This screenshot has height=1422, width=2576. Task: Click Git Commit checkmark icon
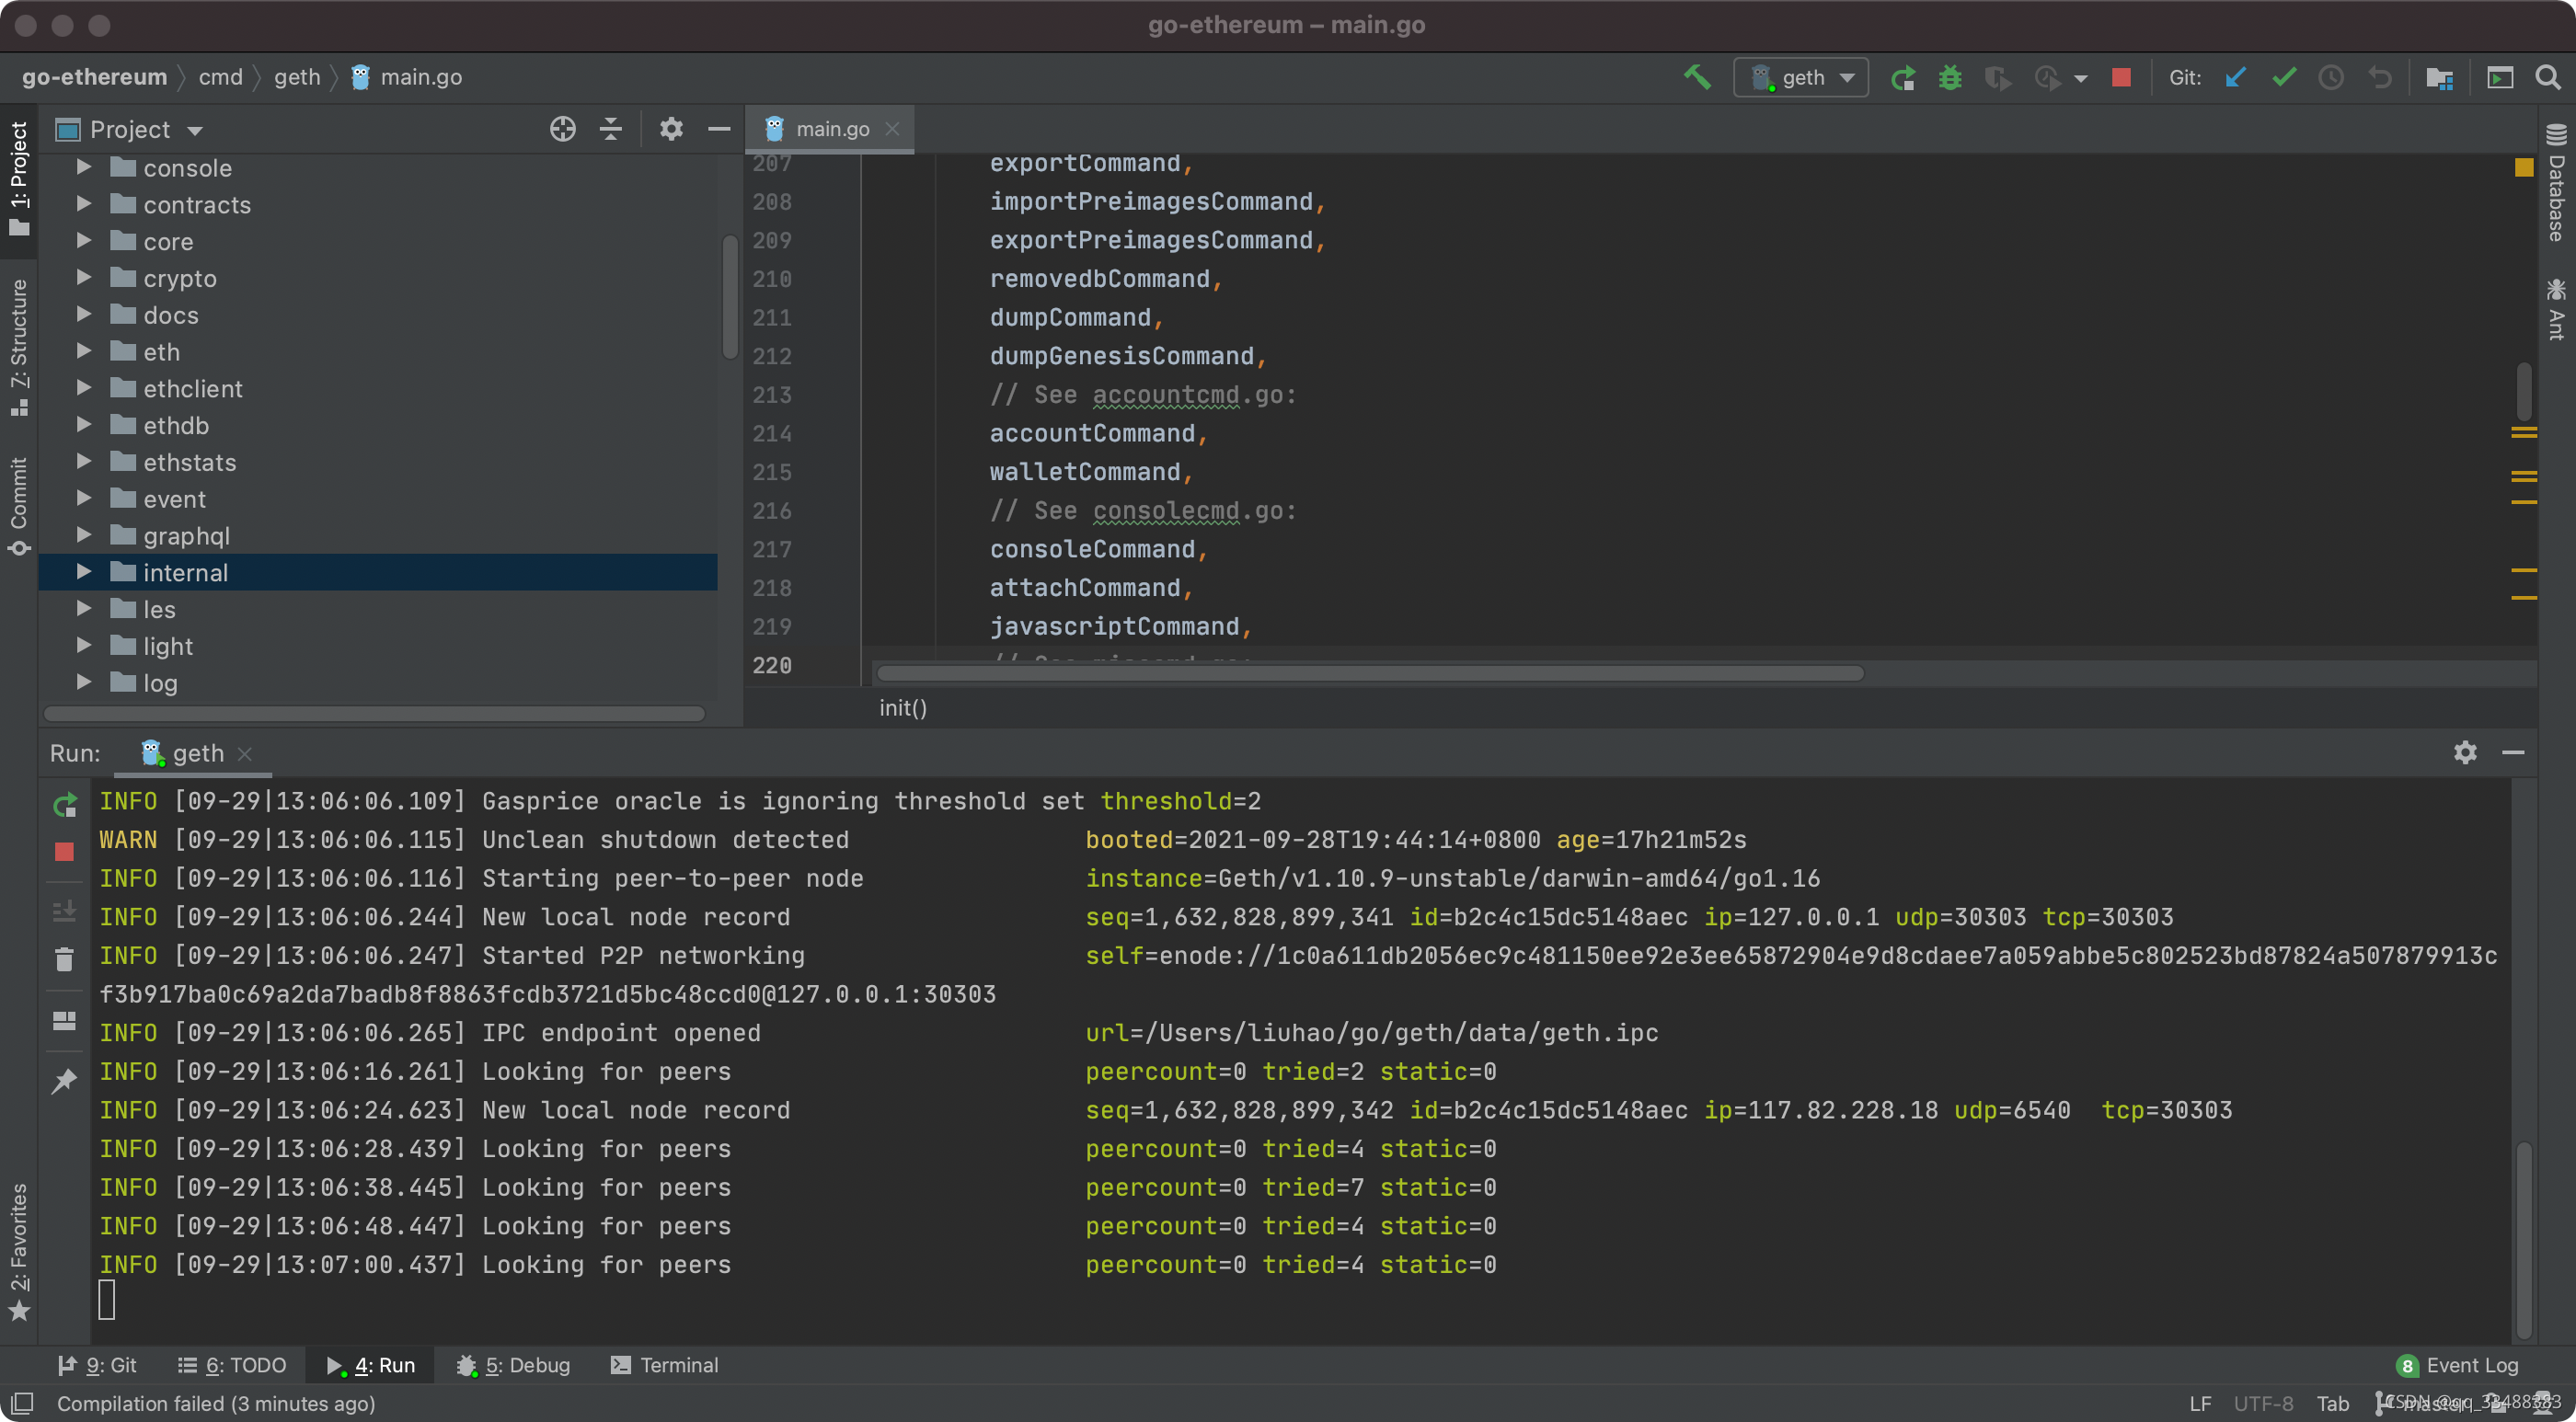2283,77
